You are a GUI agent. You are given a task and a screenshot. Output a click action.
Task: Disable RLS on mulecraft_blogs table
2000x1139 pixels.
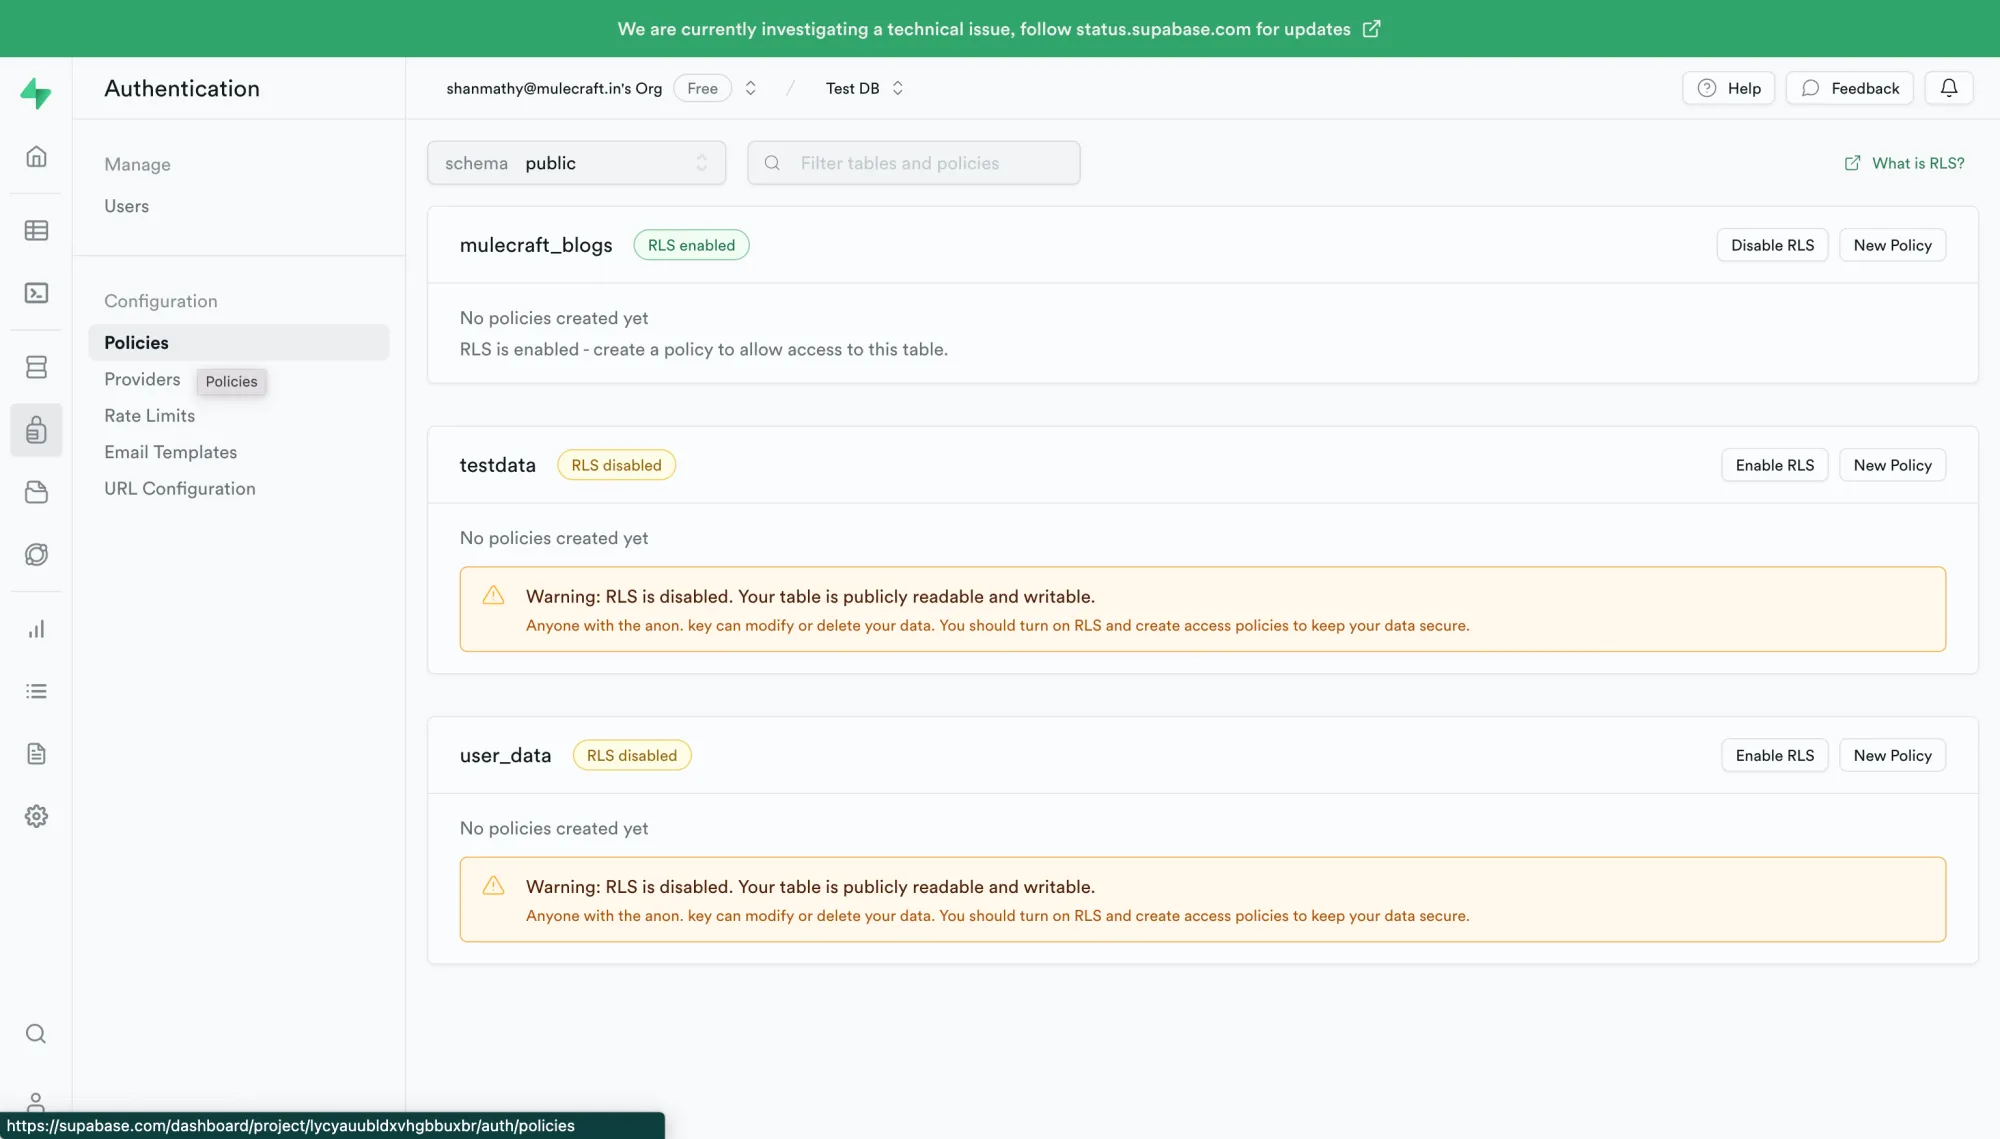tap(1772, 245)
